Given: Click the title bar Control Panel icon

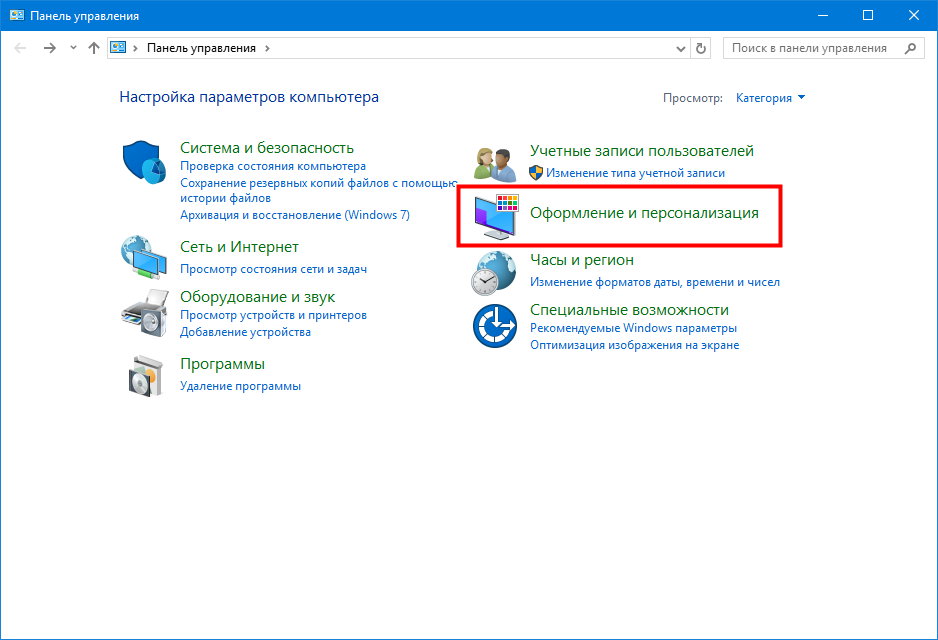Looking at the screenshot, I should coord(17,16).
